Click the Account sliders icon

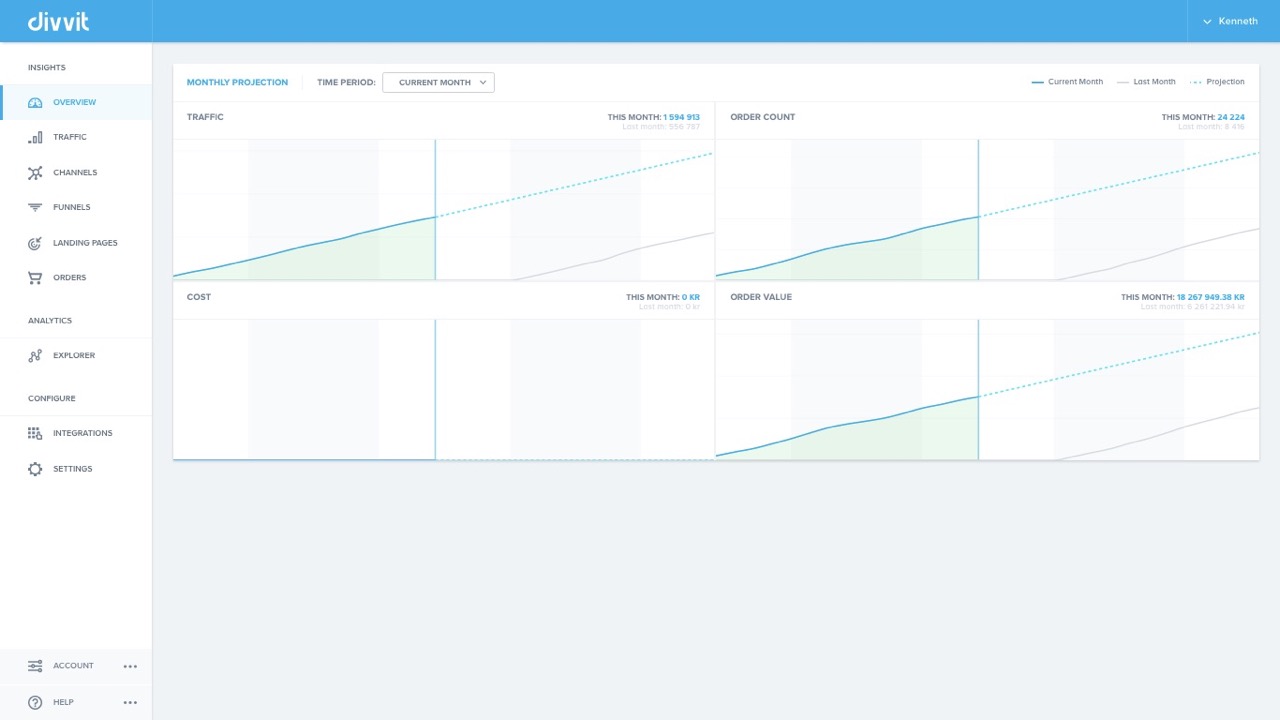pos(35,666)
